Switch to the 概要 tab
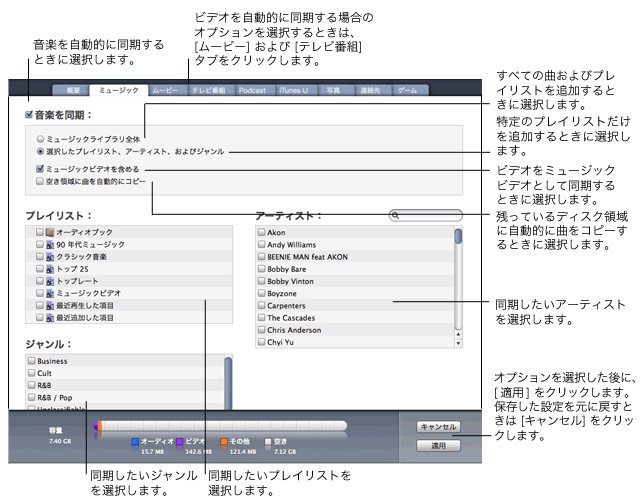640x502 pixels. (72, 90)
